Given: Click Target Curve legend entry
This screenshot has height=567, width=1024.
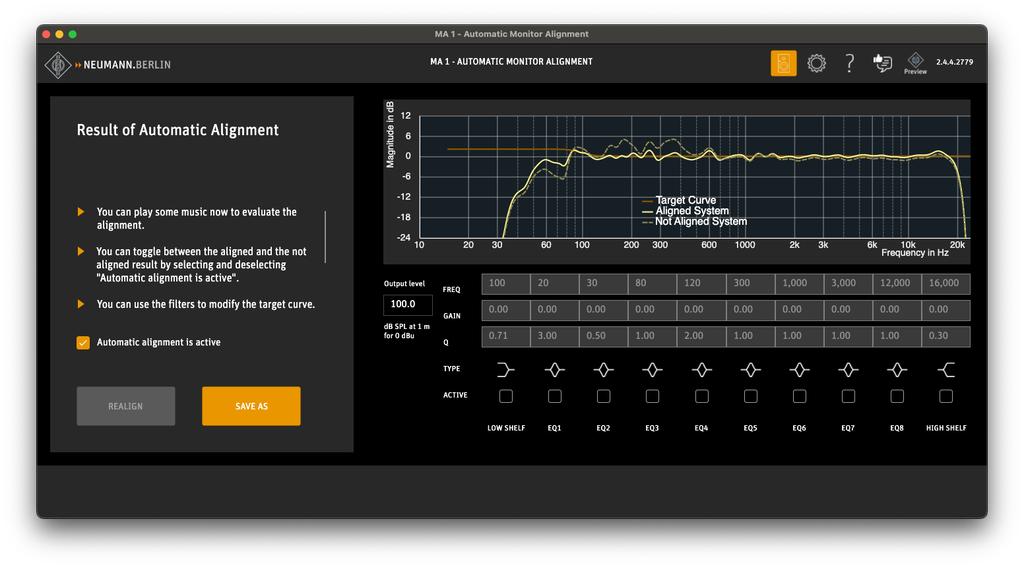Looking at the screenshot, I should [679, 200].
